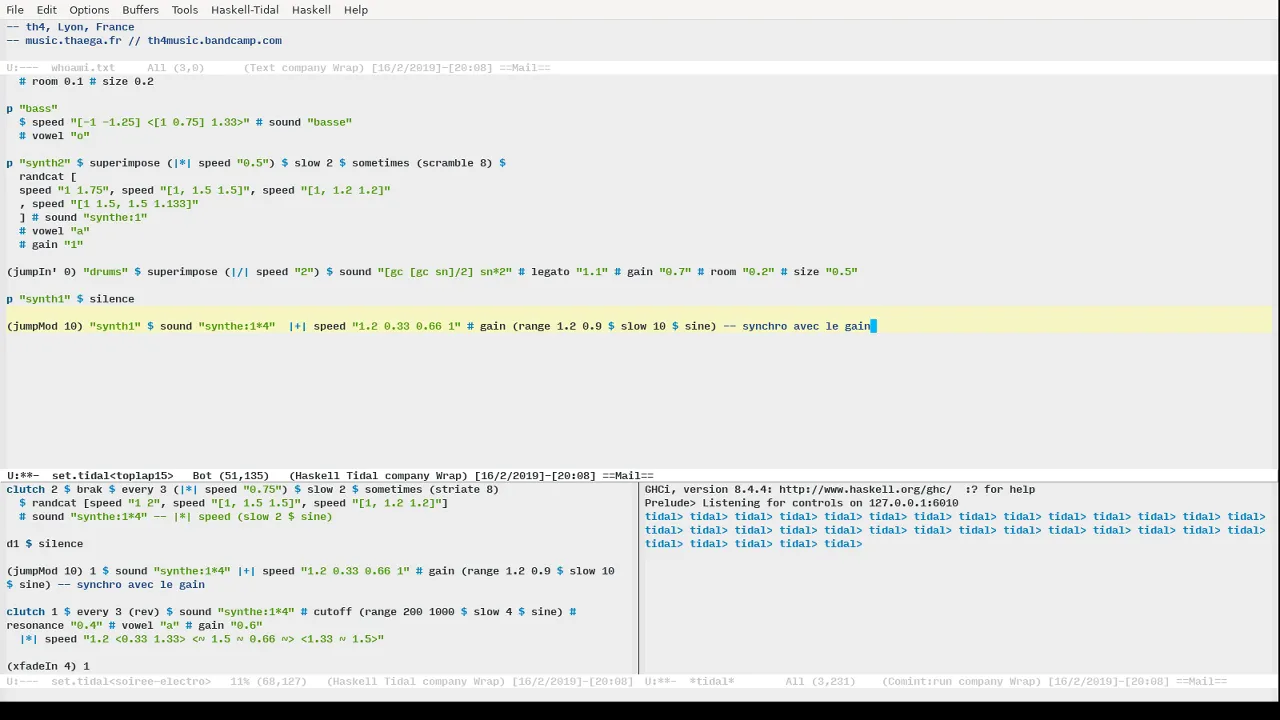This screenshot has height=720, width=1280.
Task: Open the File menu
Action: tap(15, 10)
